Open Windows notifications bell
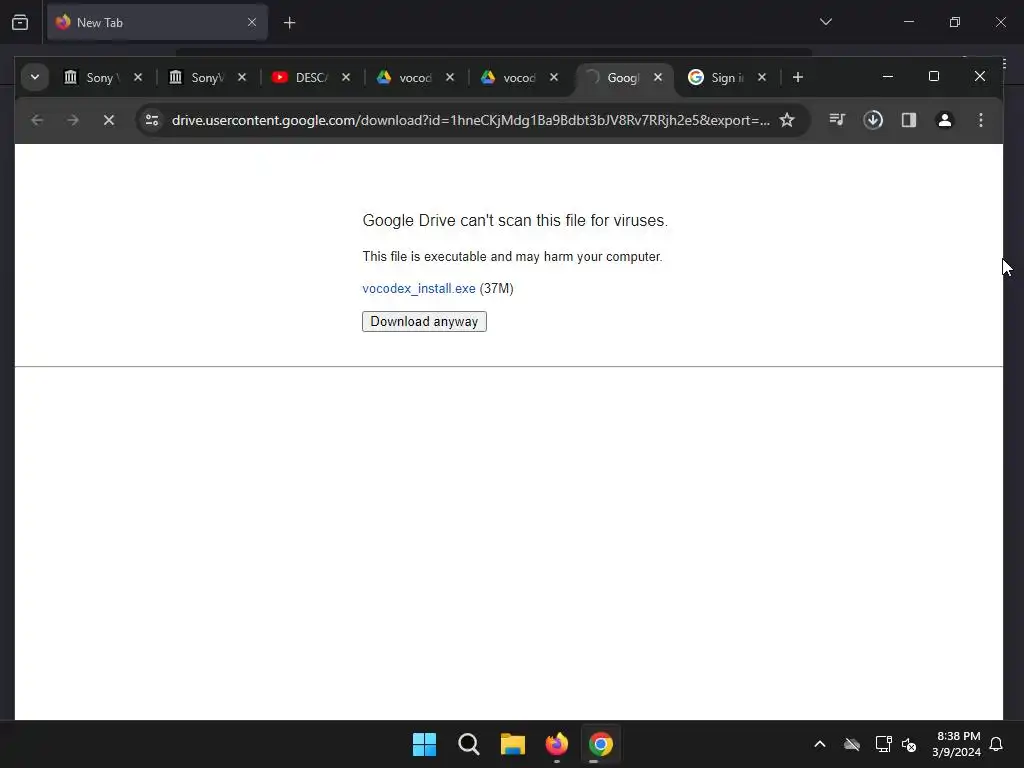Viewport: 1024px width, 768px height. click(x=997, y=744)
